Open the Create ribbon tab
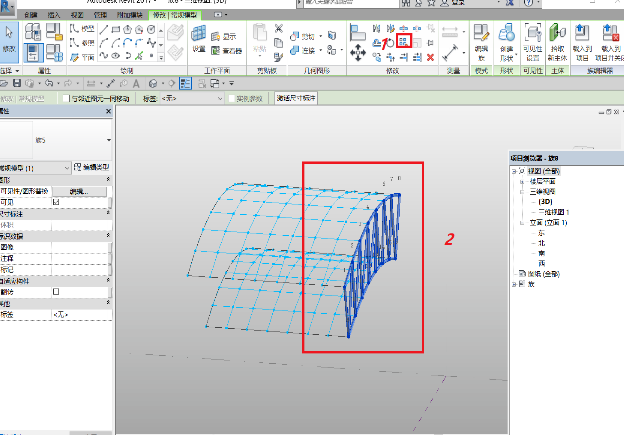624x435 pixels. pos(31,15)
